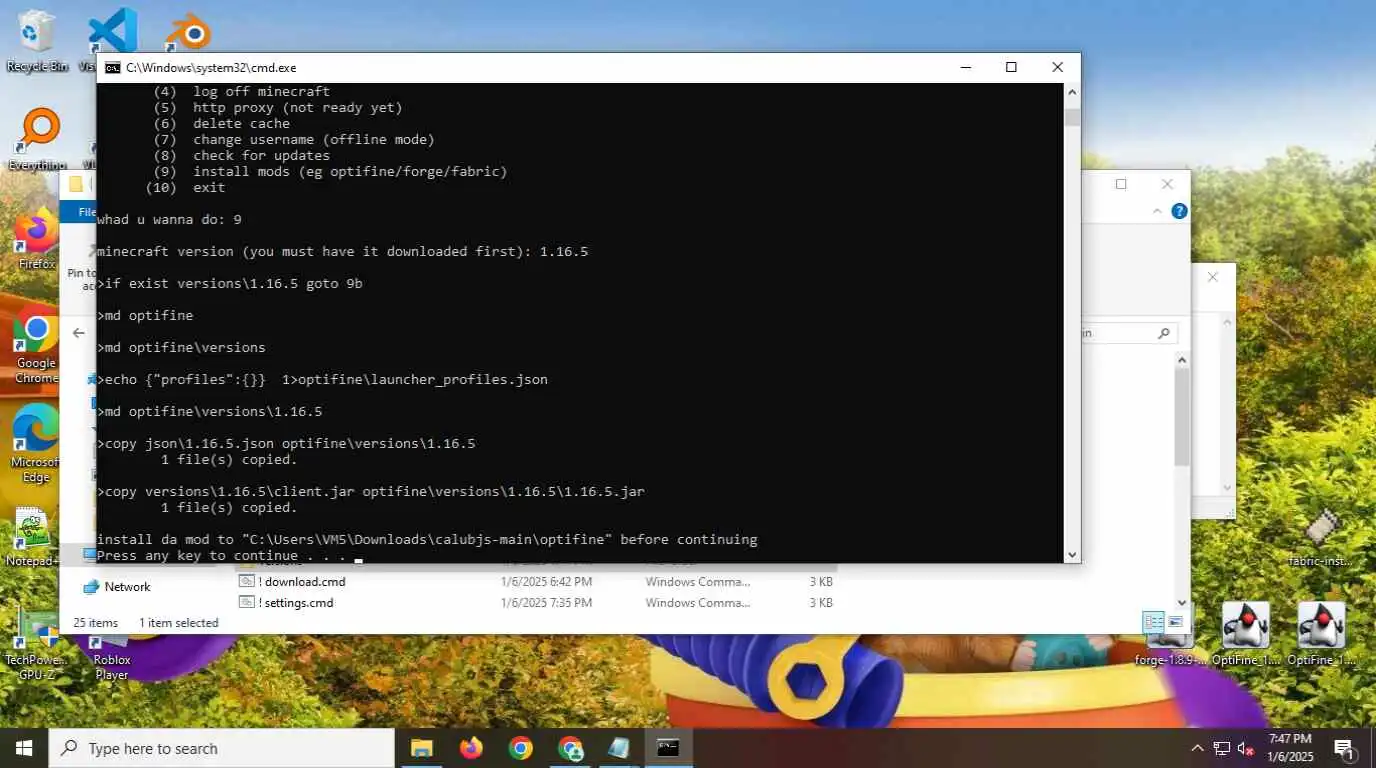Viewport: 1376px width, 768px height.
Task: Open the network status tray icon
Action: 1221,748
